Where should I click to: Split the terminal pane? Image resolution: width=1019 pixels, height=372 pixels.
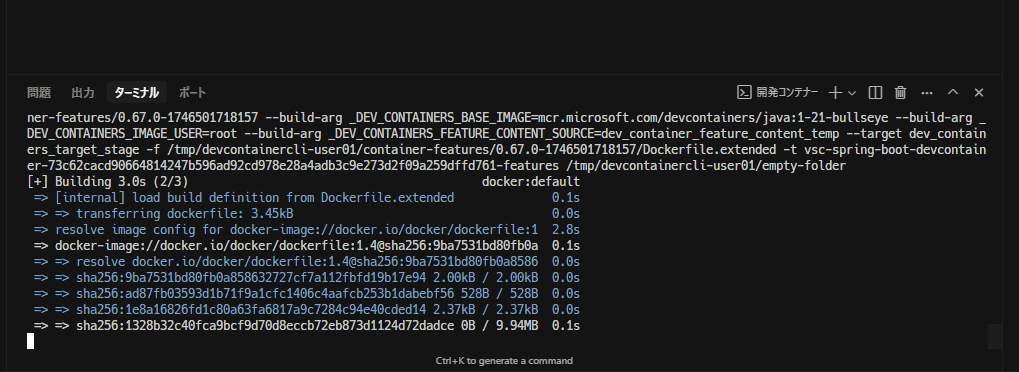pyautogui.click(x=875, y=92)
